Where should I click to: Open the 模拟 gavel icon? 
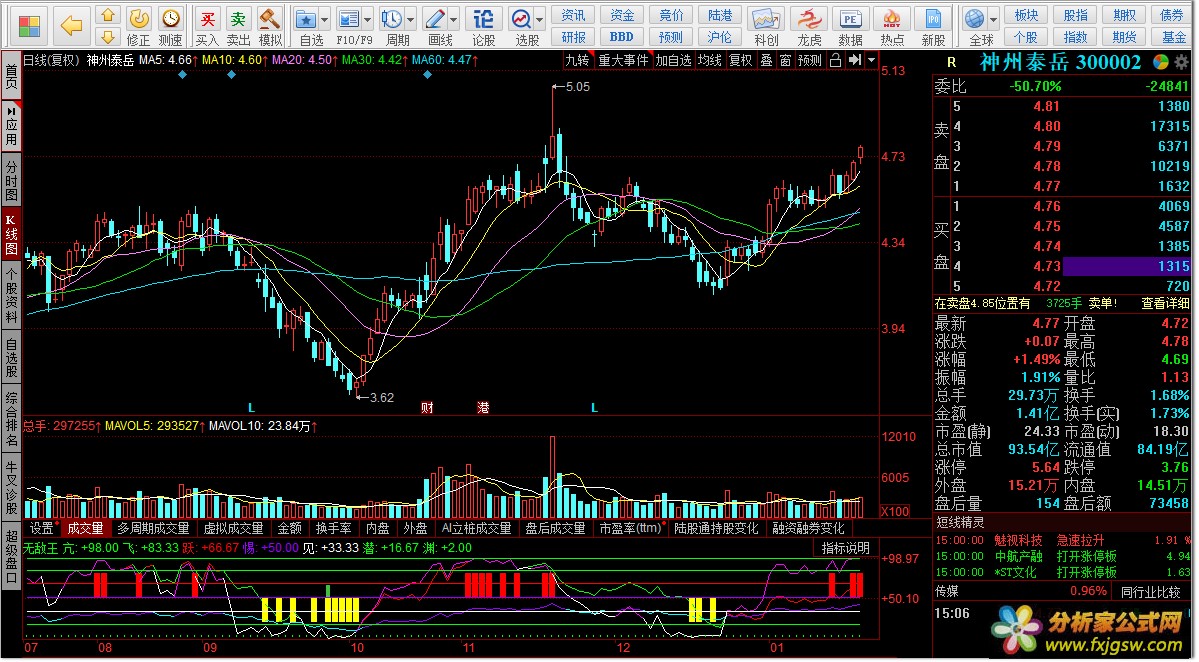(269, 18)
